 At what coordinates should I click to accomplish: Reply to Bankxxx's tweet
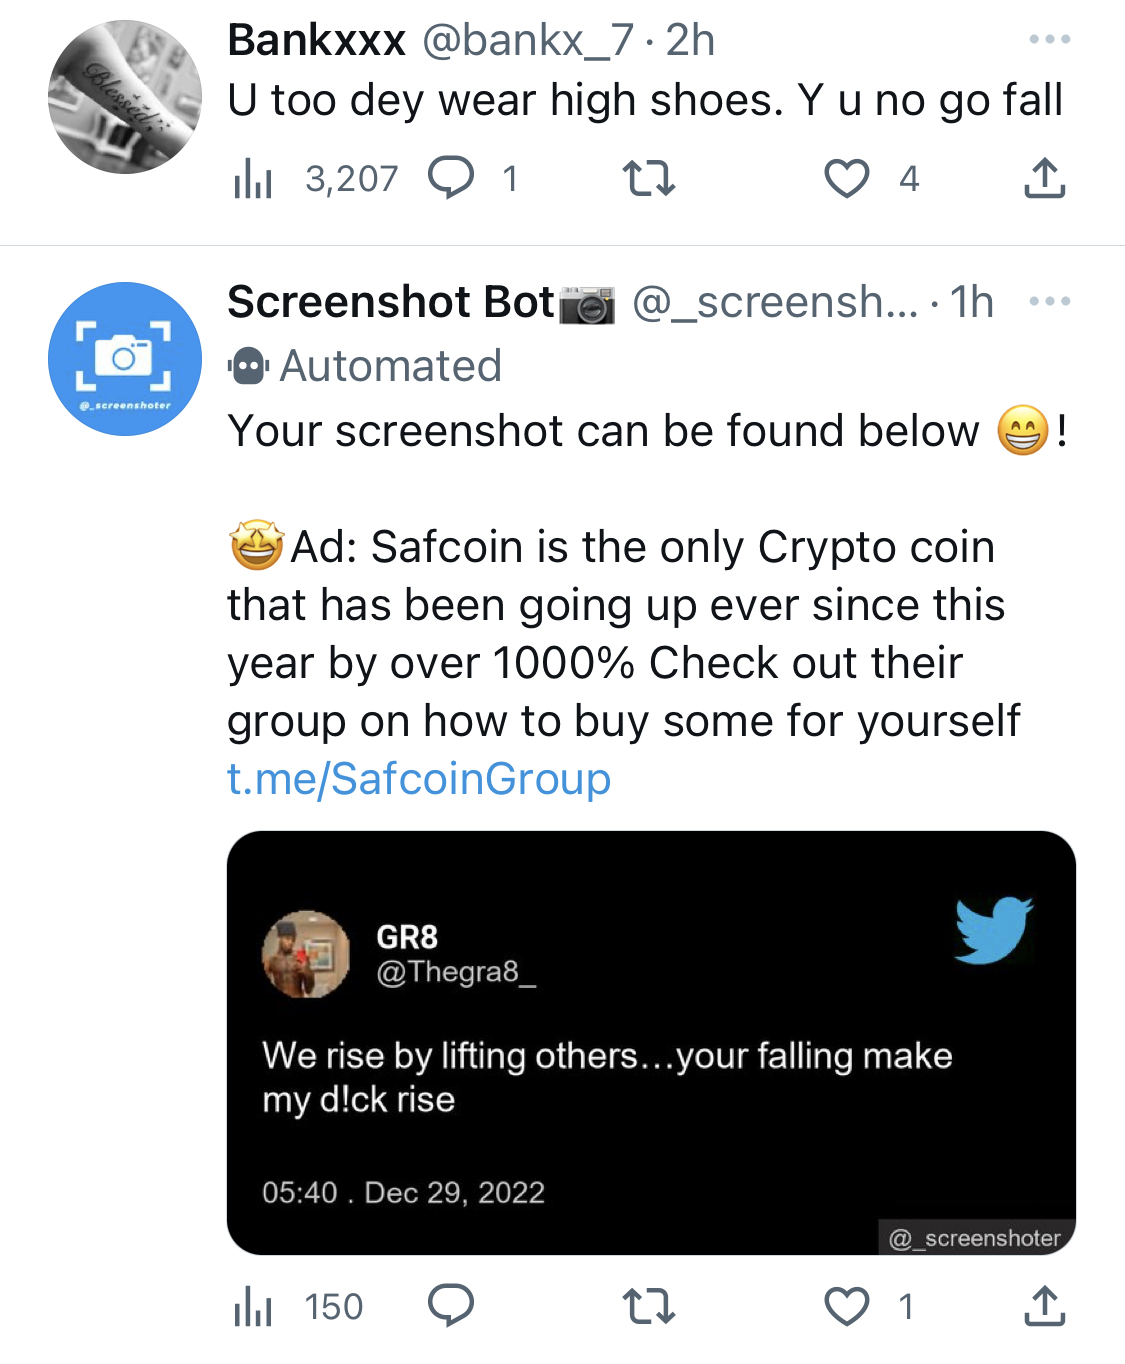click(x=451, y=179)
